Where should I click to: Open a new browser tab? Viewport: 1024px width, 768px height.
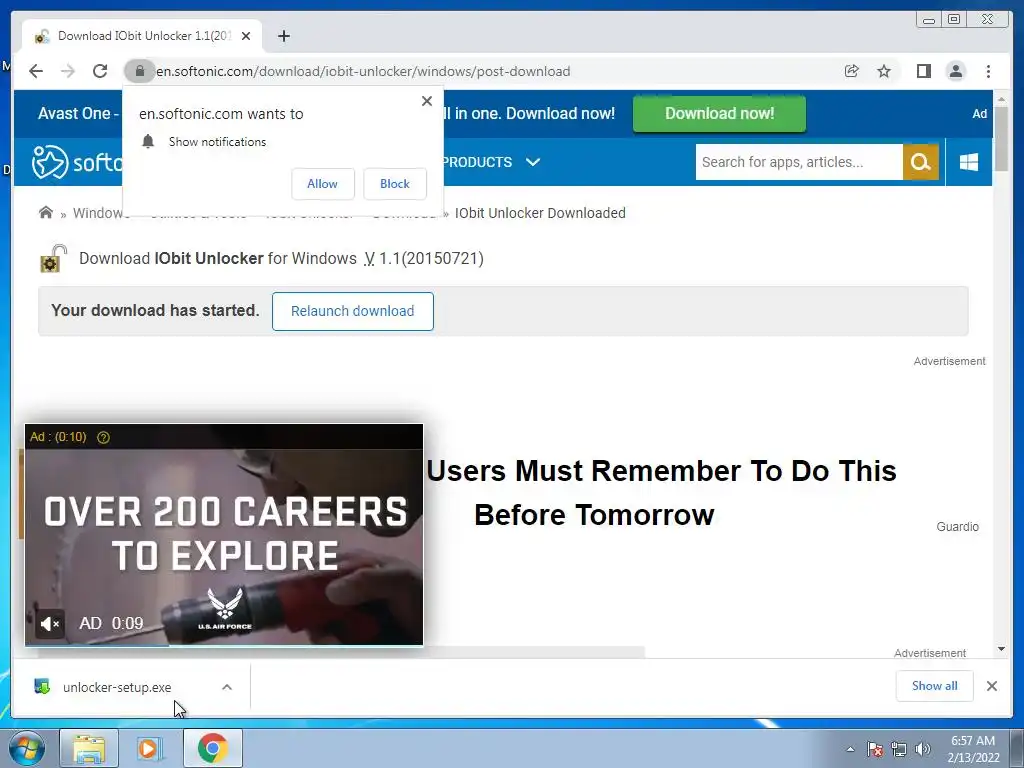point(283,36)
